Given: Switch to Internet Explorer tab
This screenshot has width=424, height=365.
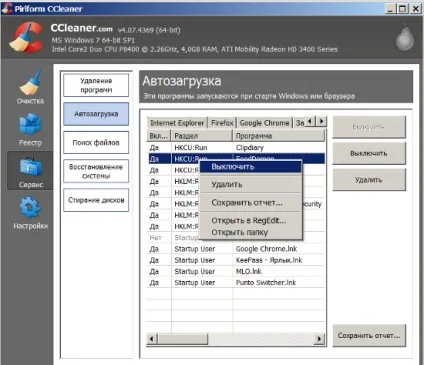Looking at the screenshot, I should (177, 123).
